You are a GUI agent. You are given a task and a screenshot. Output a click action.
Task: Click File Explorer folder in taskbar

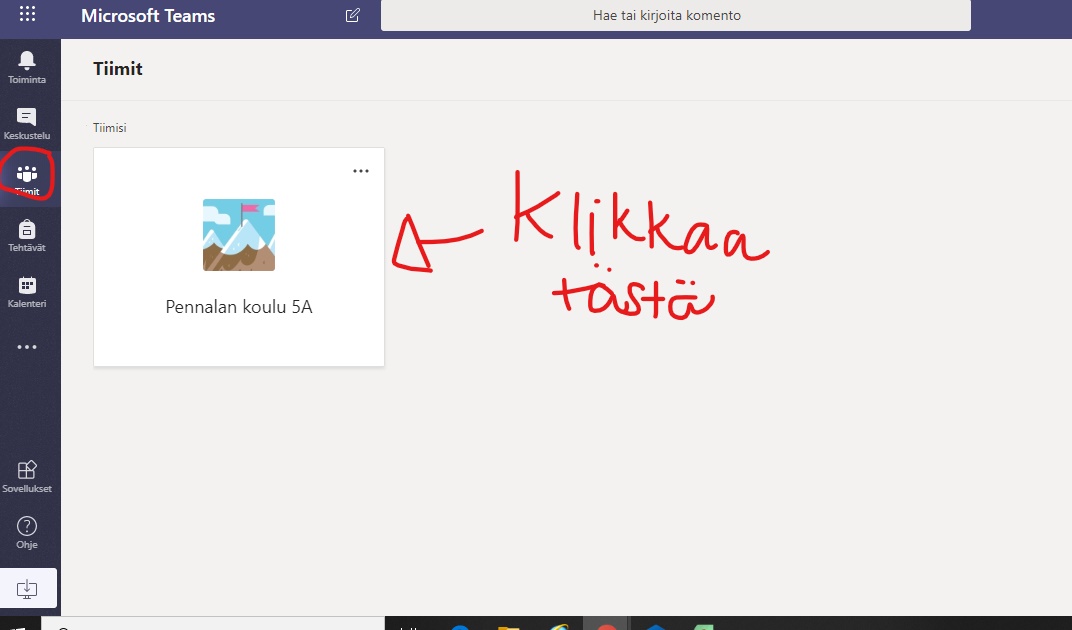(509, 626)
